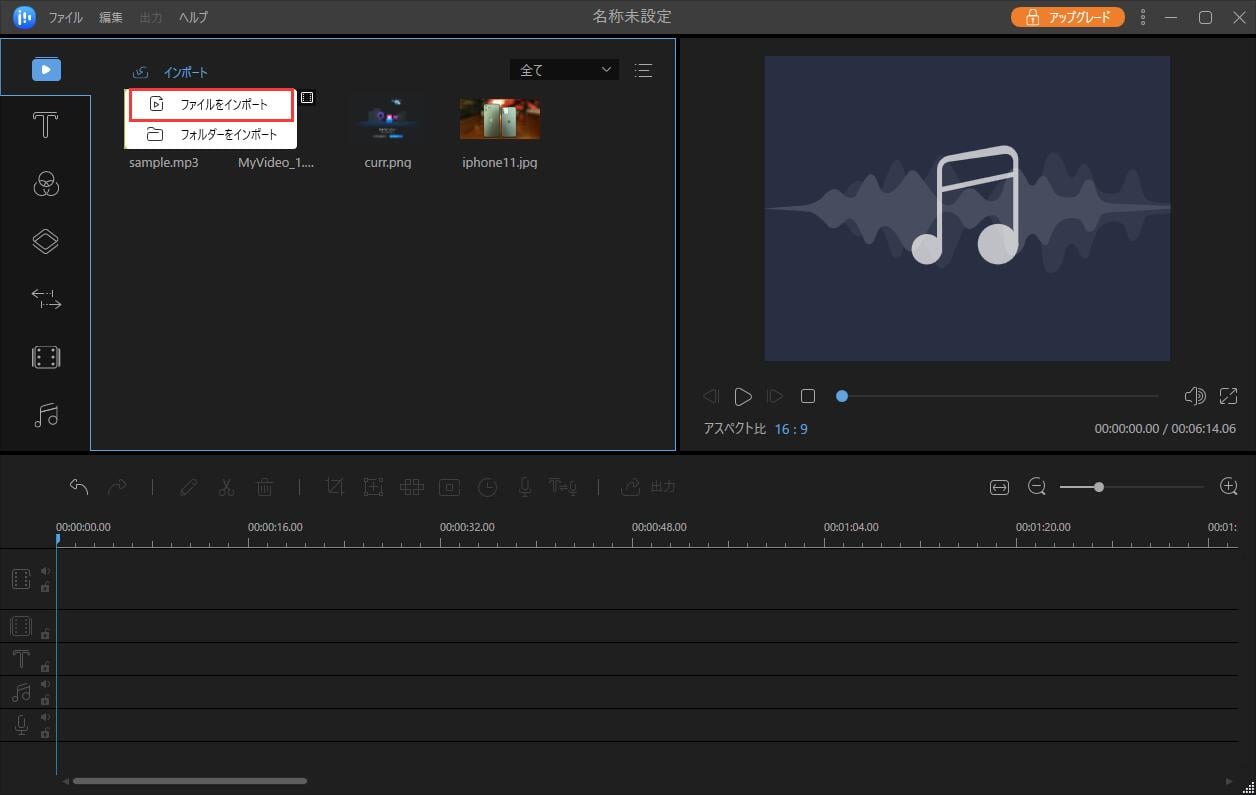Choose フォルダーをインポート from import menu
1256x795 pixels.
point(211,134)
